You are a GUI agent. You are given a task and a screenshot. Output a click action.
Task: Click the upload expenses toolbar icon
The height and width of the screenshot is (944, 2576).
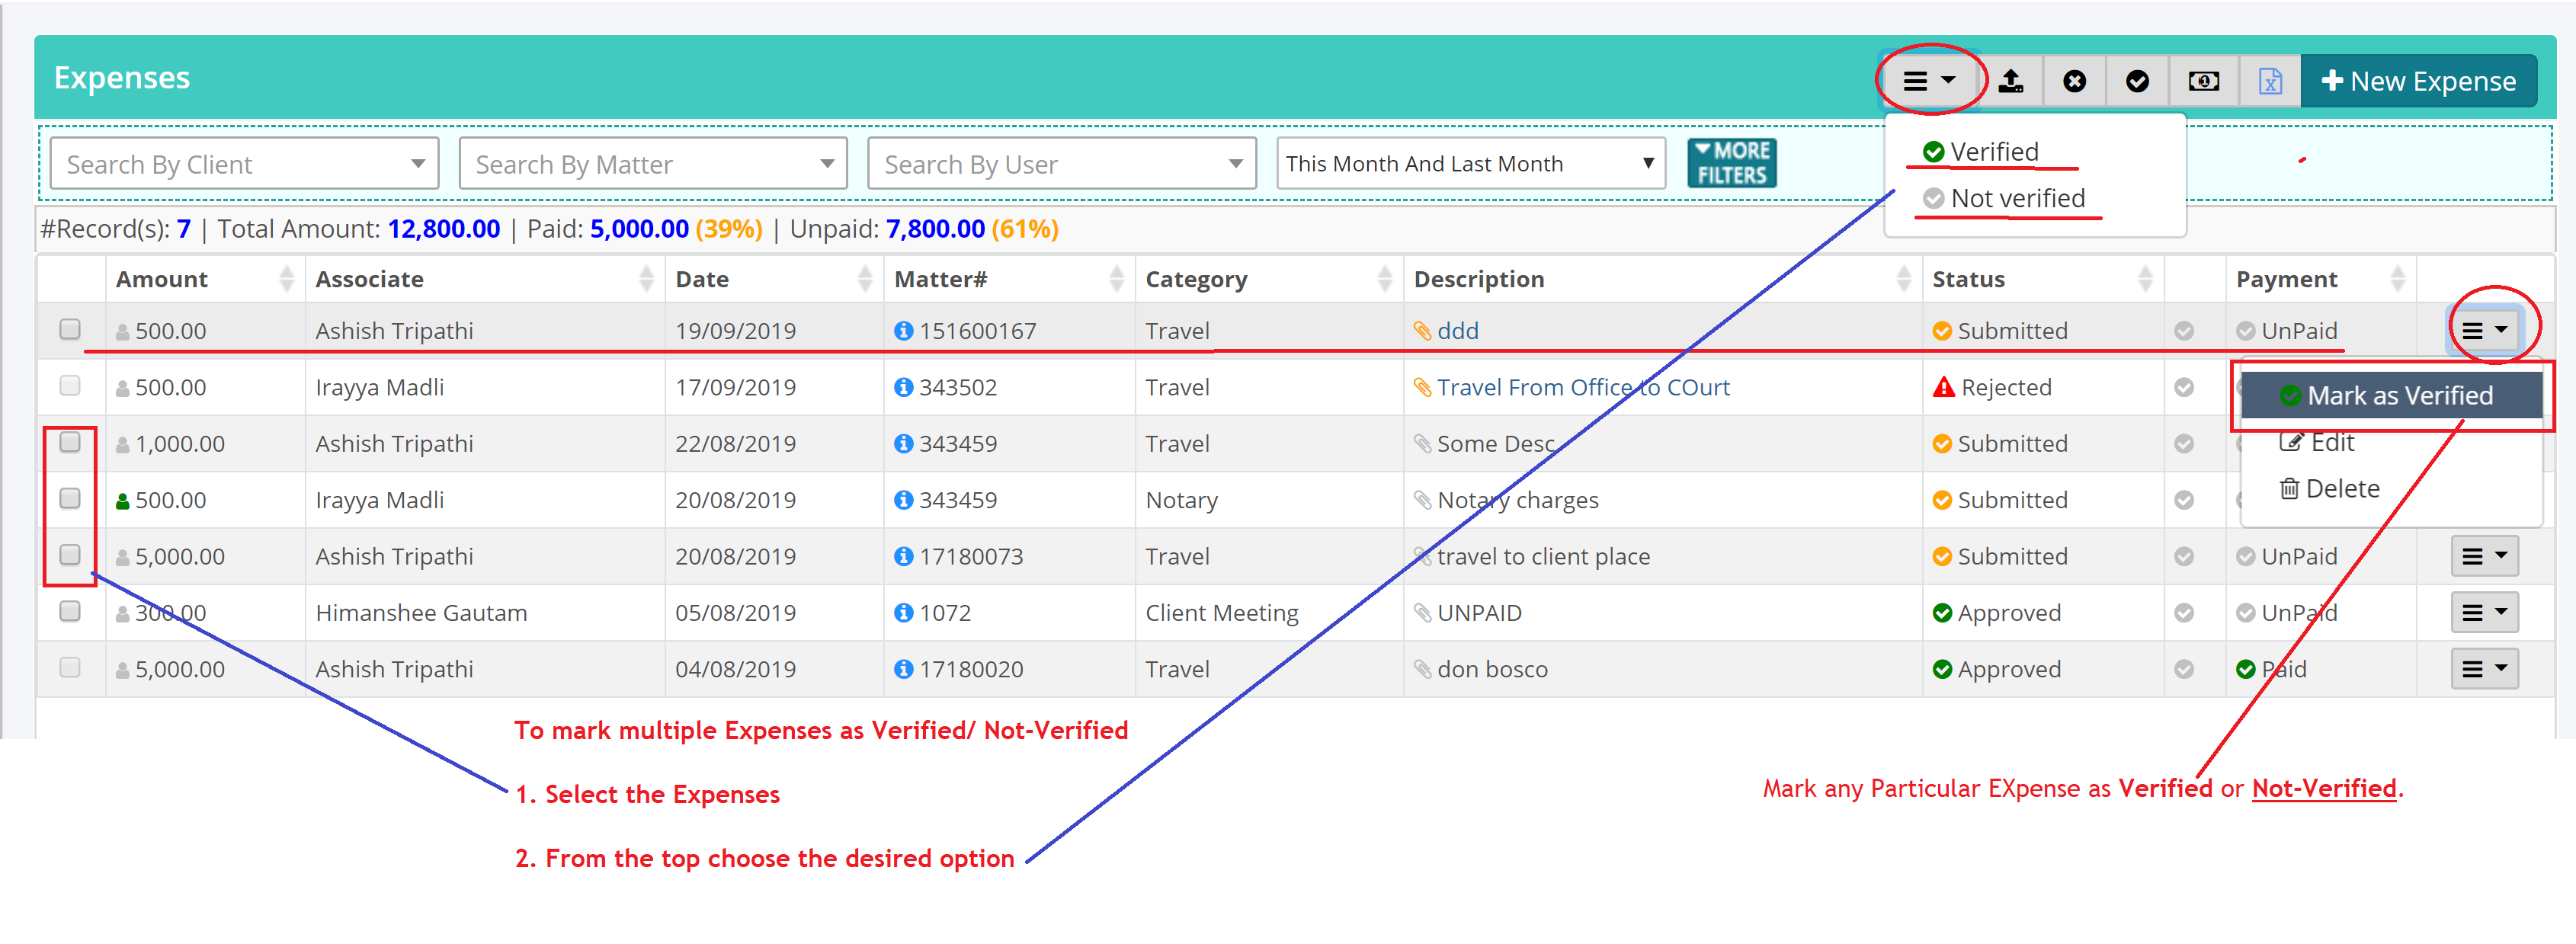[2010, 81]
